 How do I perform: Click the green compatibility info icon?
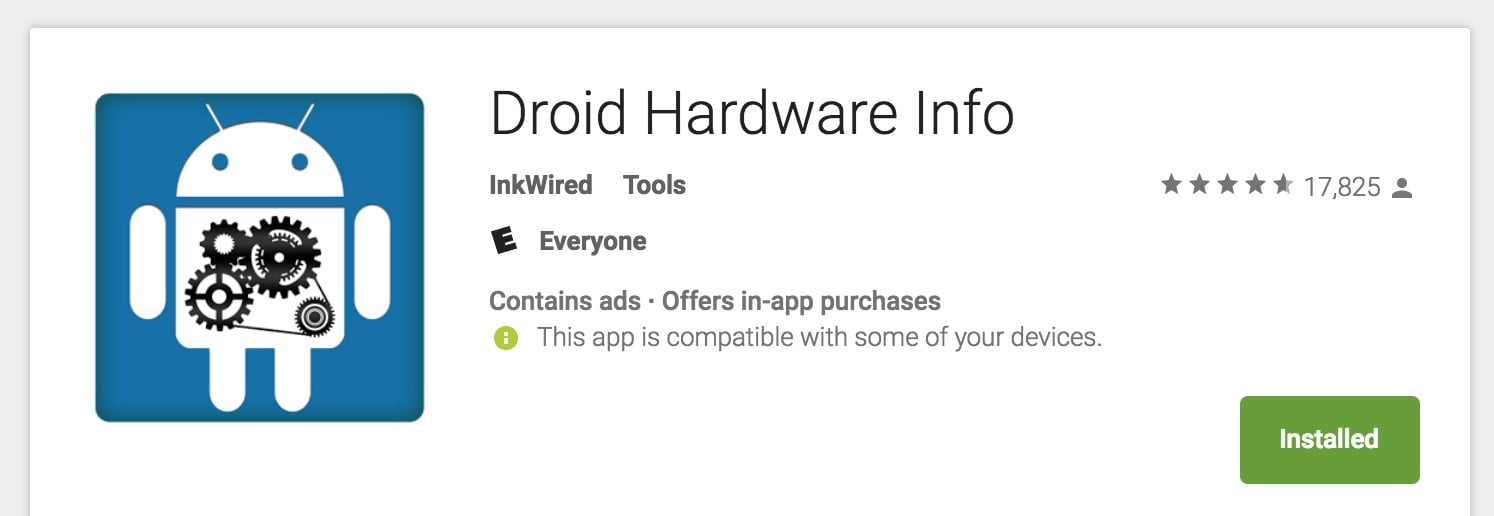(506, 338)
